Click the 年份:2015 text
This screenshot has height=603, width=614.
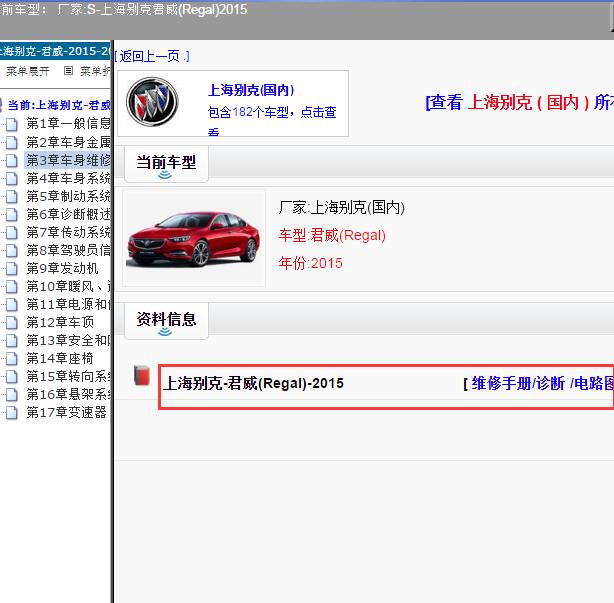(x=311, y=264)
